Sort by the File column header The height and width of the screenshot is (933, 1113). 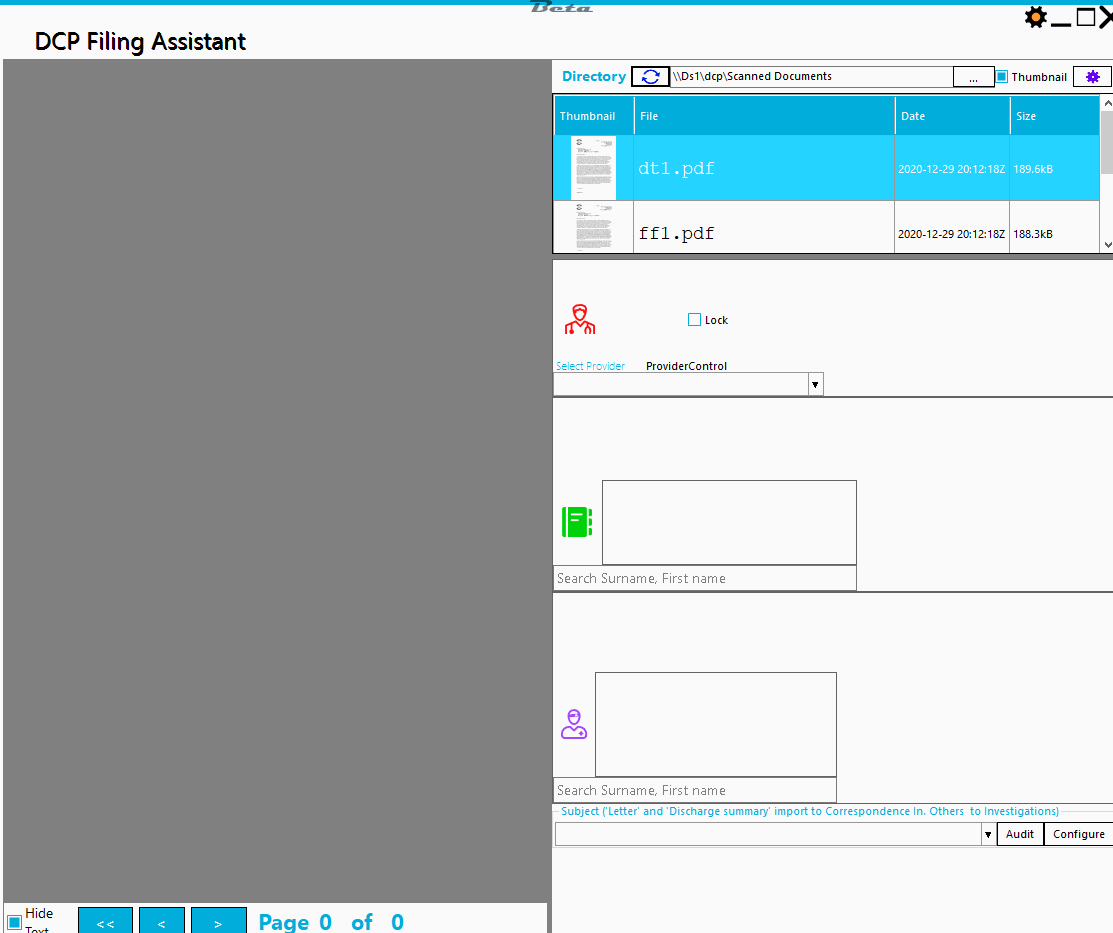764,116
